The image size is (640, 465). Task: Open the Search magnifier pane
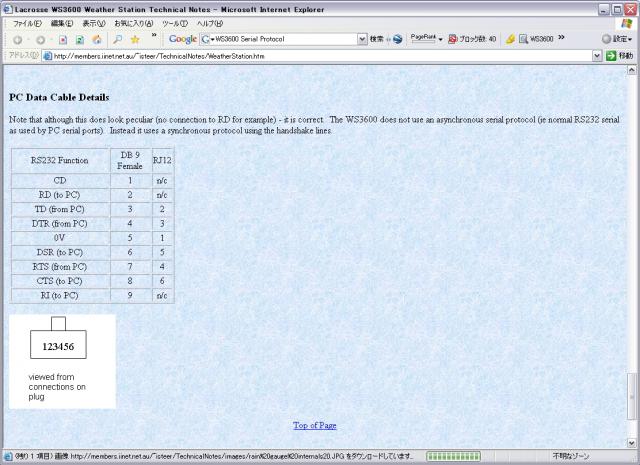pyautogui.click(x=118, y=40)
